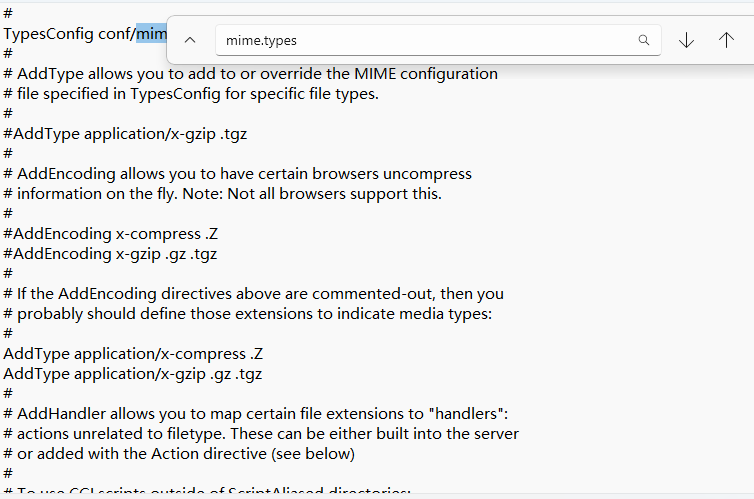Click the line 'or added with the Action directive'
Image resolution: width=754 pixels, height=499 pixels.
(x=179, y=454)
